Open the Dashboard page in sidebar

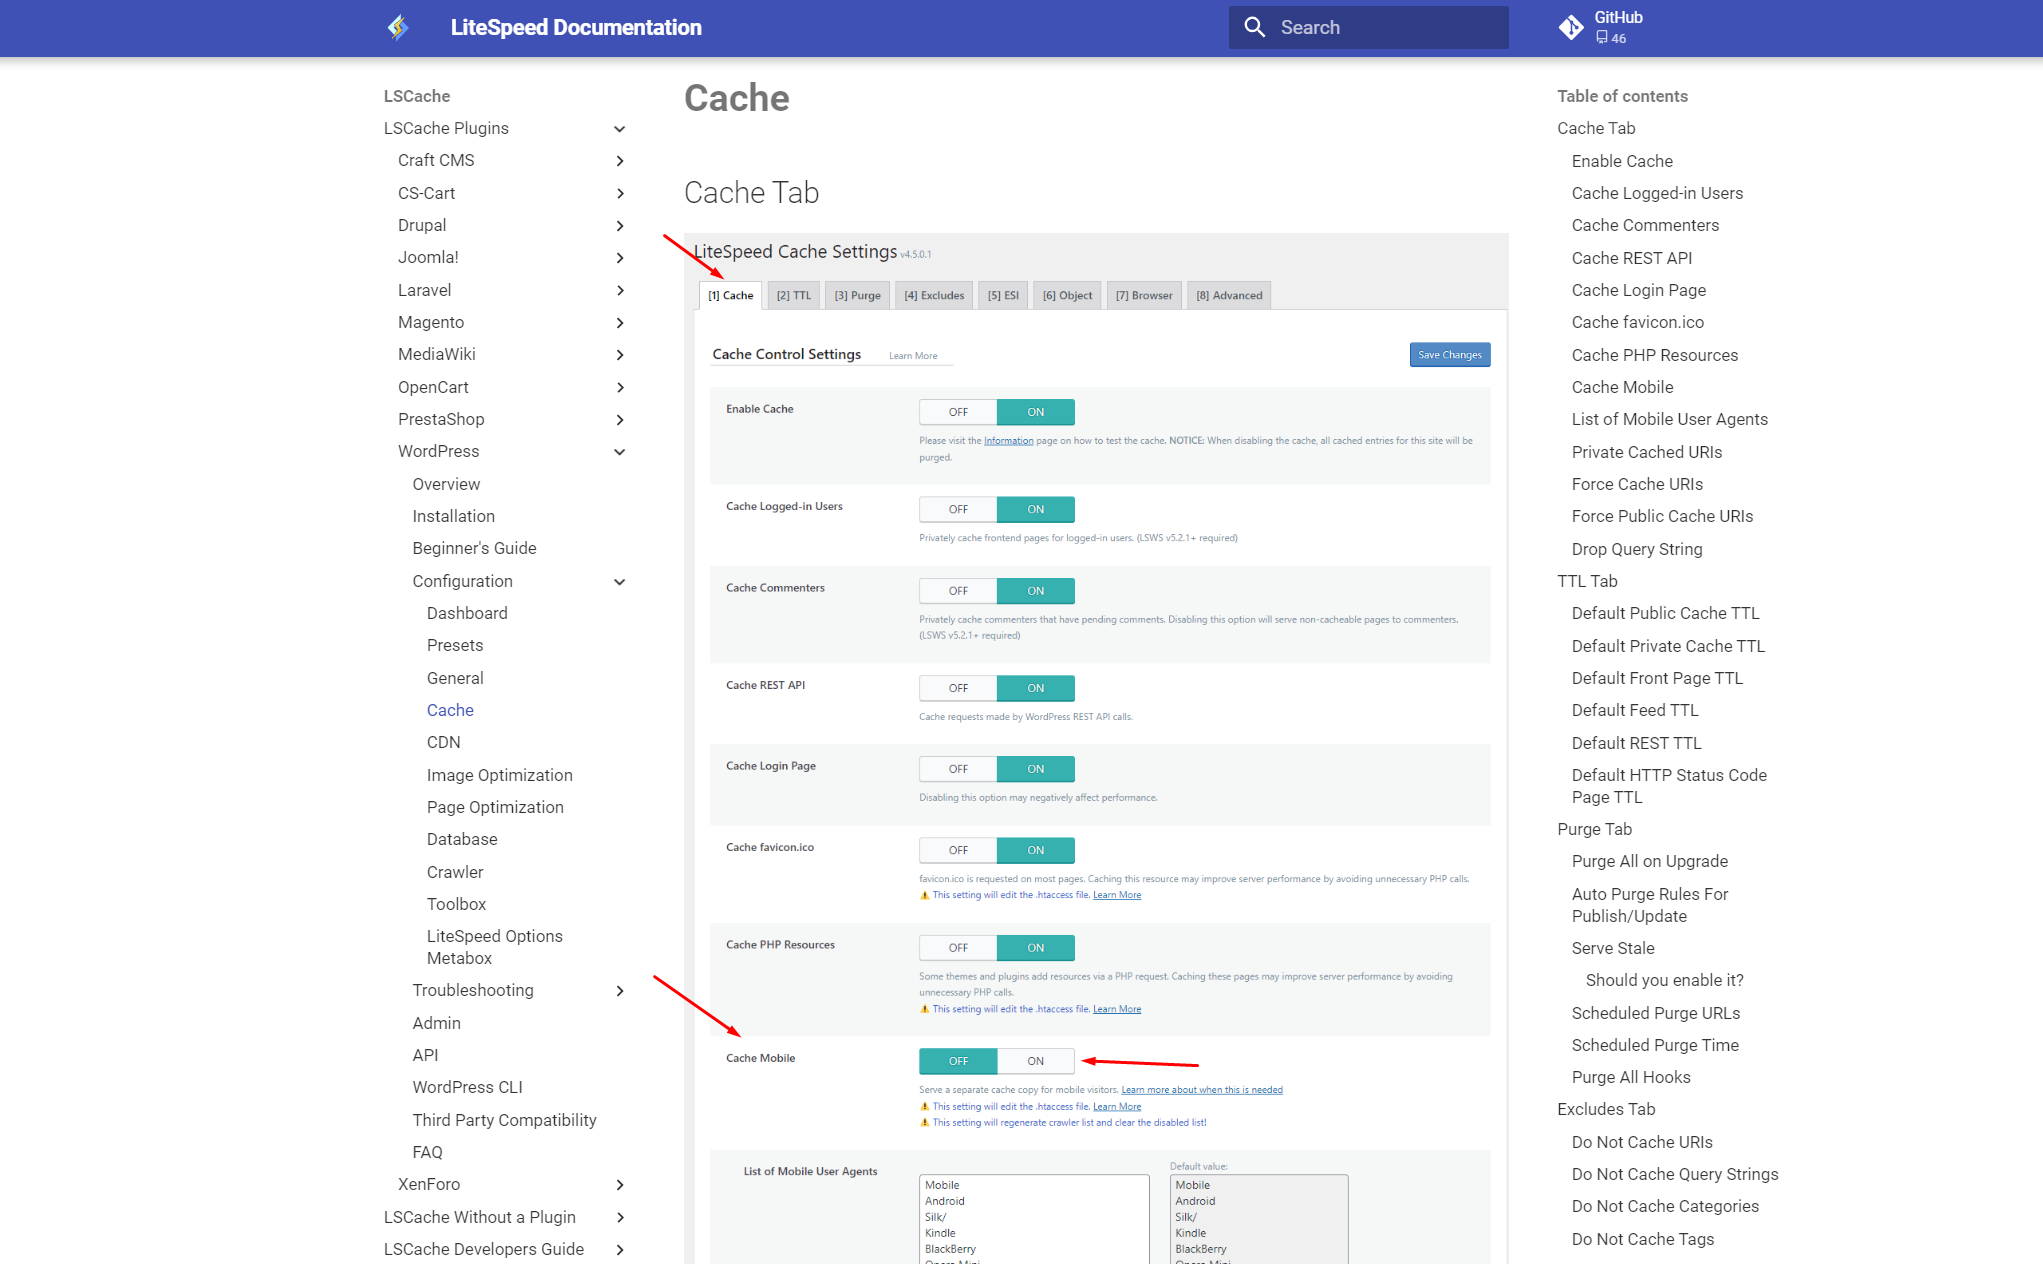point(466,613)
